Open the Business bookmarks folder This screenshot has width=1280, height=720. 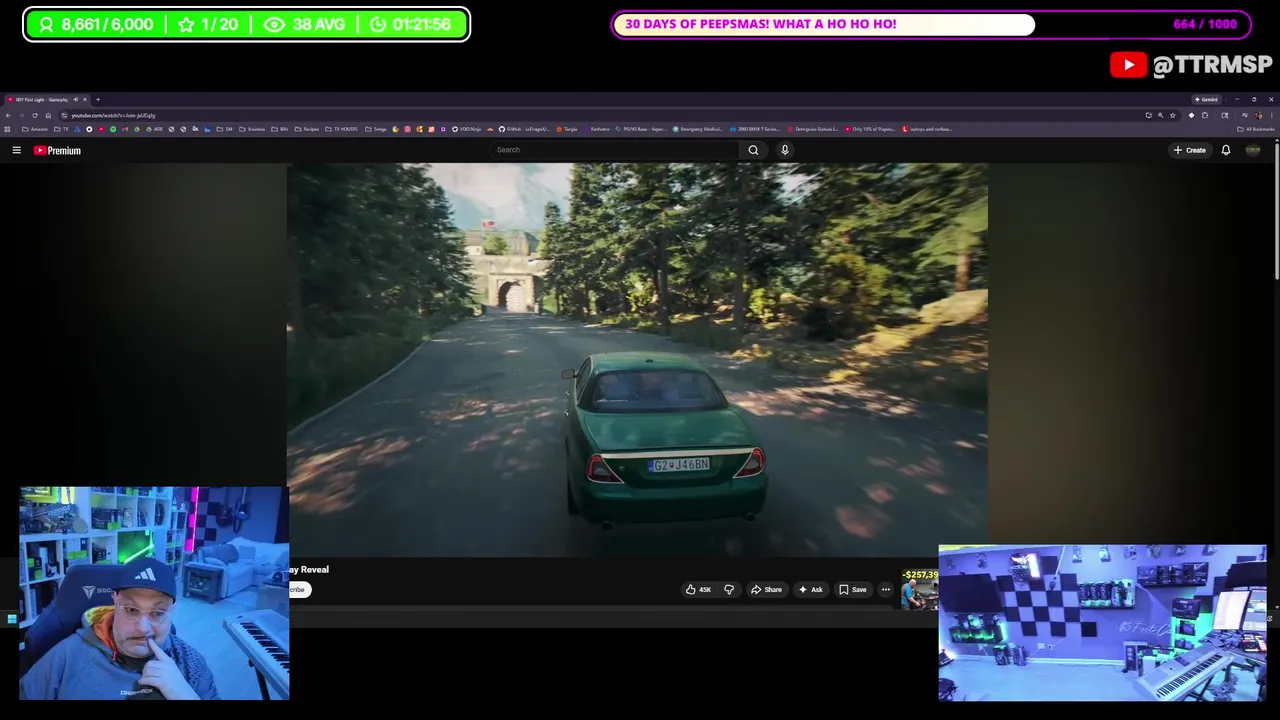pos(253,129)
